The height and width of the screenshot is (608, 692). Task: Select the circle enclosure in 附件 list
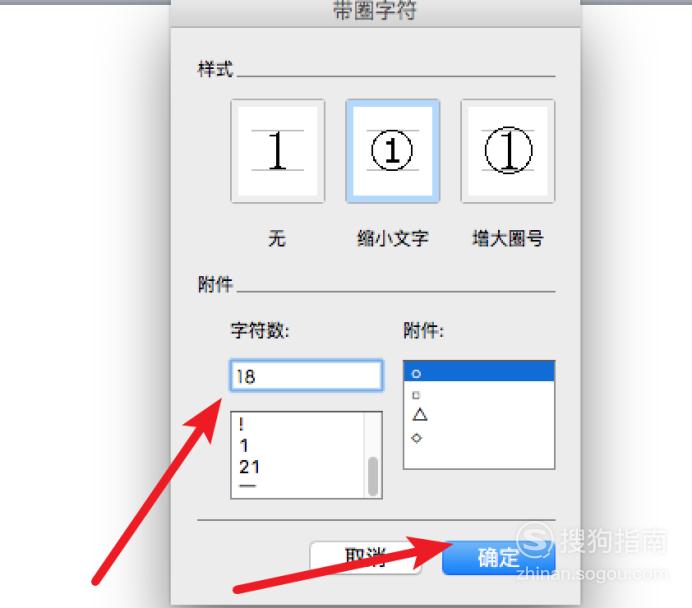479,372
